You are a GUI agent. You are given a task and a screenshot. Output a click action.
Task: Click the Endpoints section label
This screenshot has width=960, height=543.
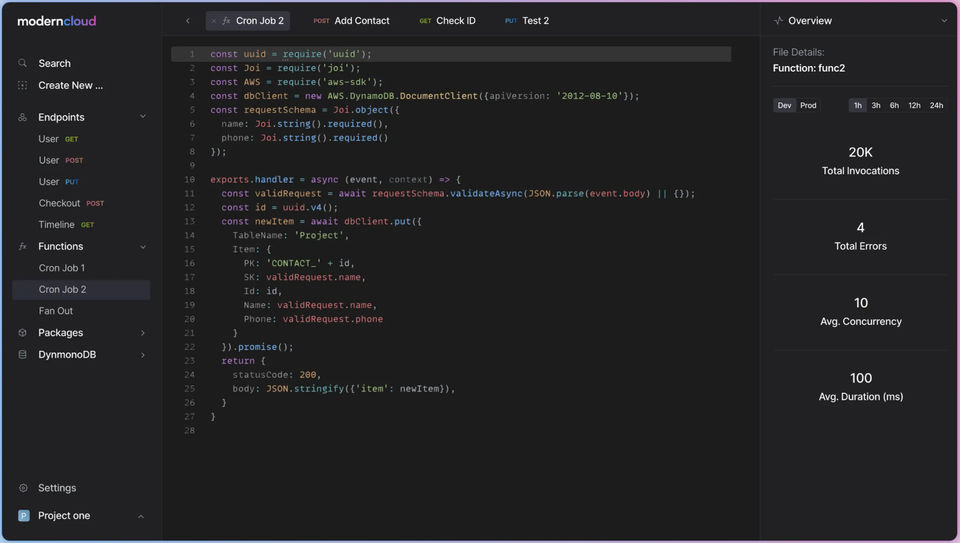tap(61, 117)
